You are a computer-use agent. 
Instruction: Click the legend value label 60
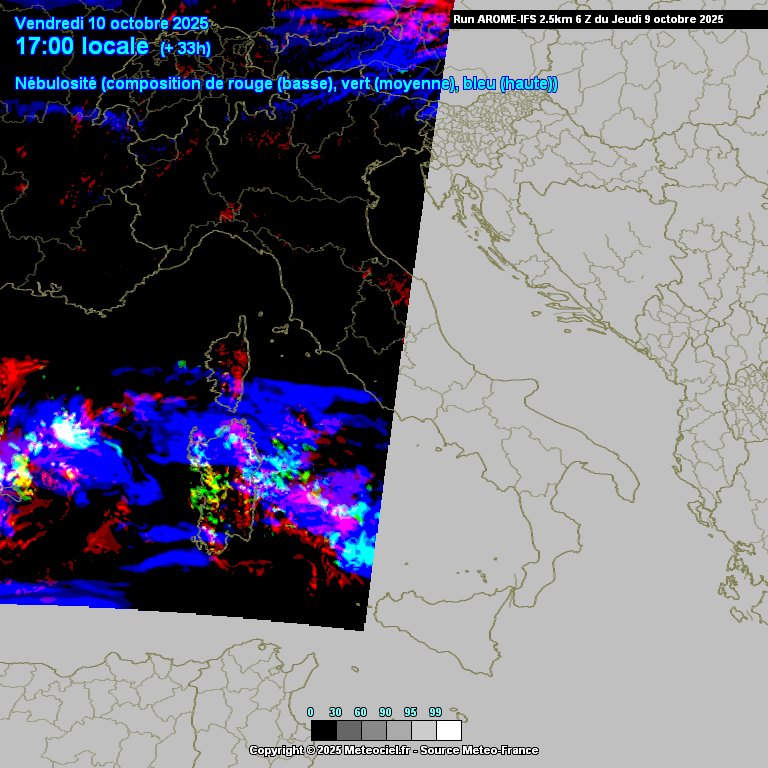pos(361,712)
